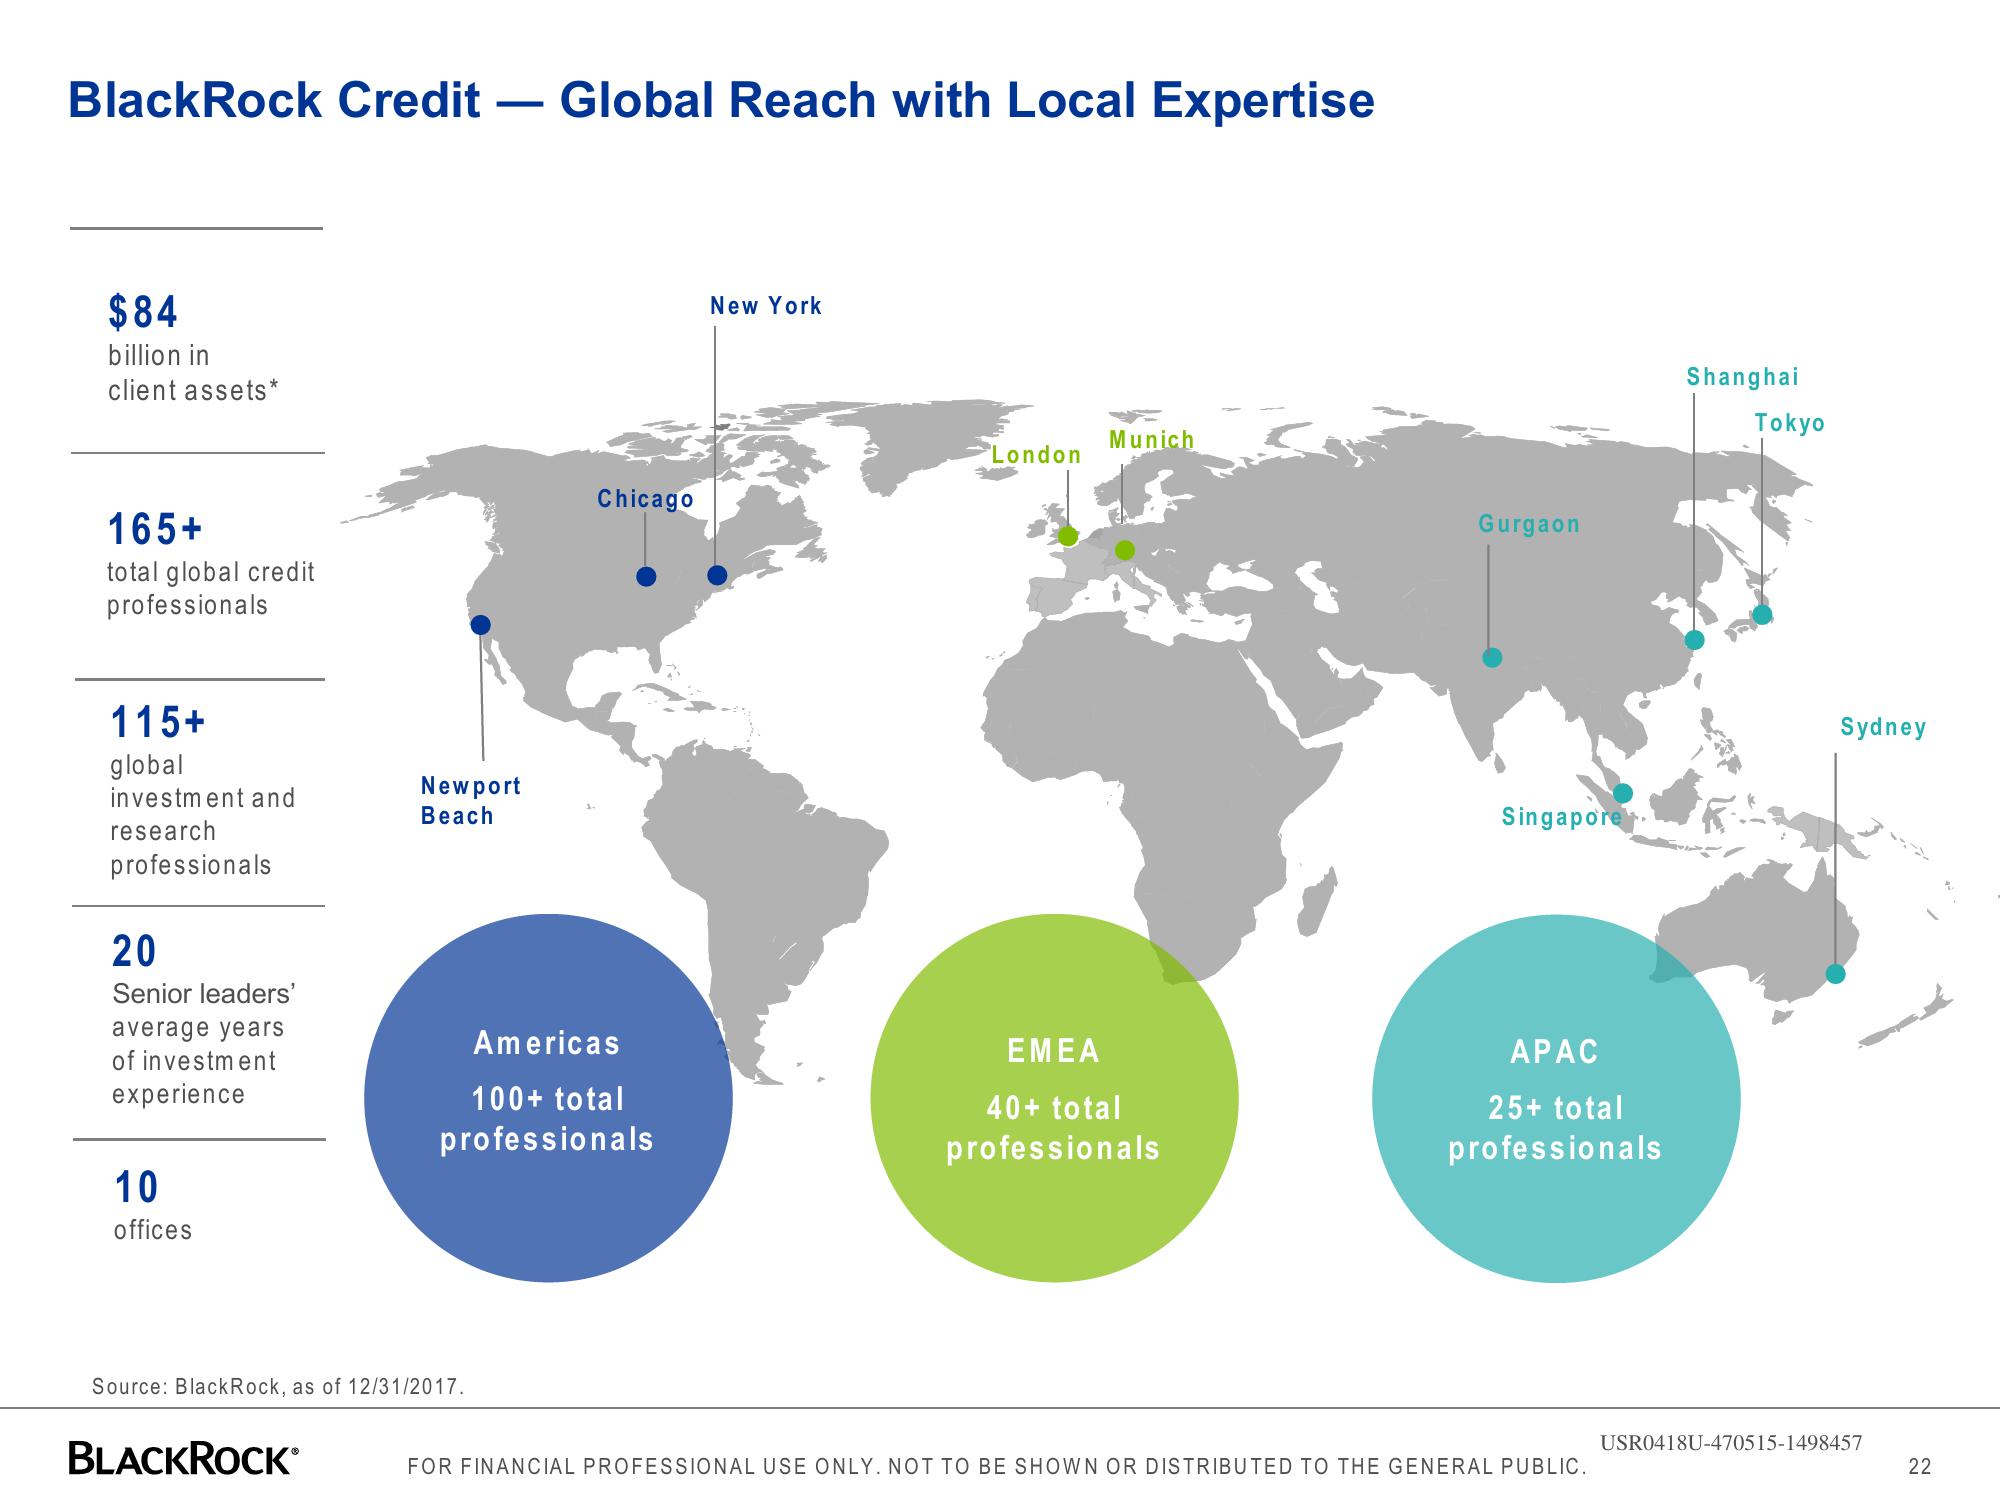
Task: Click the 'New York' label
Action: coord(766,306)
